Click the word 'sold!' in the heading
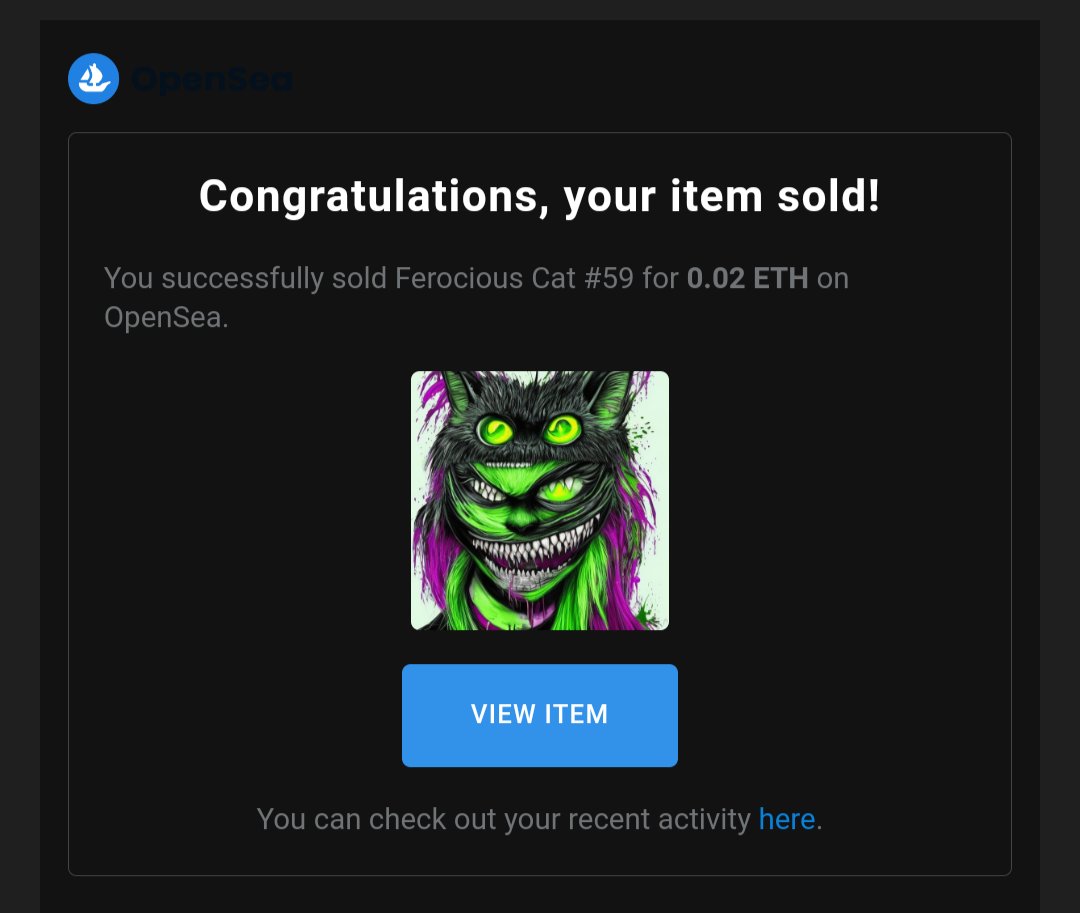The width and height of the screenshot is (1080, 913). click(x=829, y=196)
